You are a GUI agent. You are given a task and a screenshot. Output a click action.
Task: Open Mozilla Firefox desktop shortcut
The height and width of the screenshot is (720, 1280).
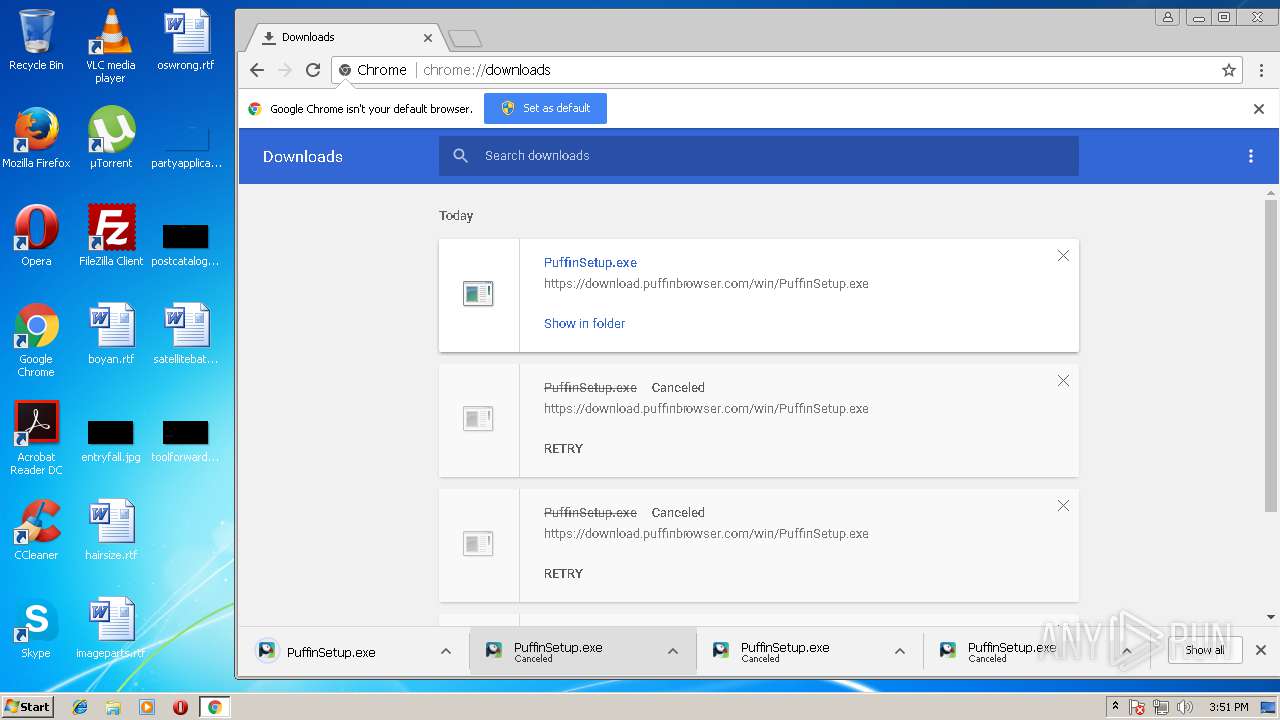coord(36,138)
